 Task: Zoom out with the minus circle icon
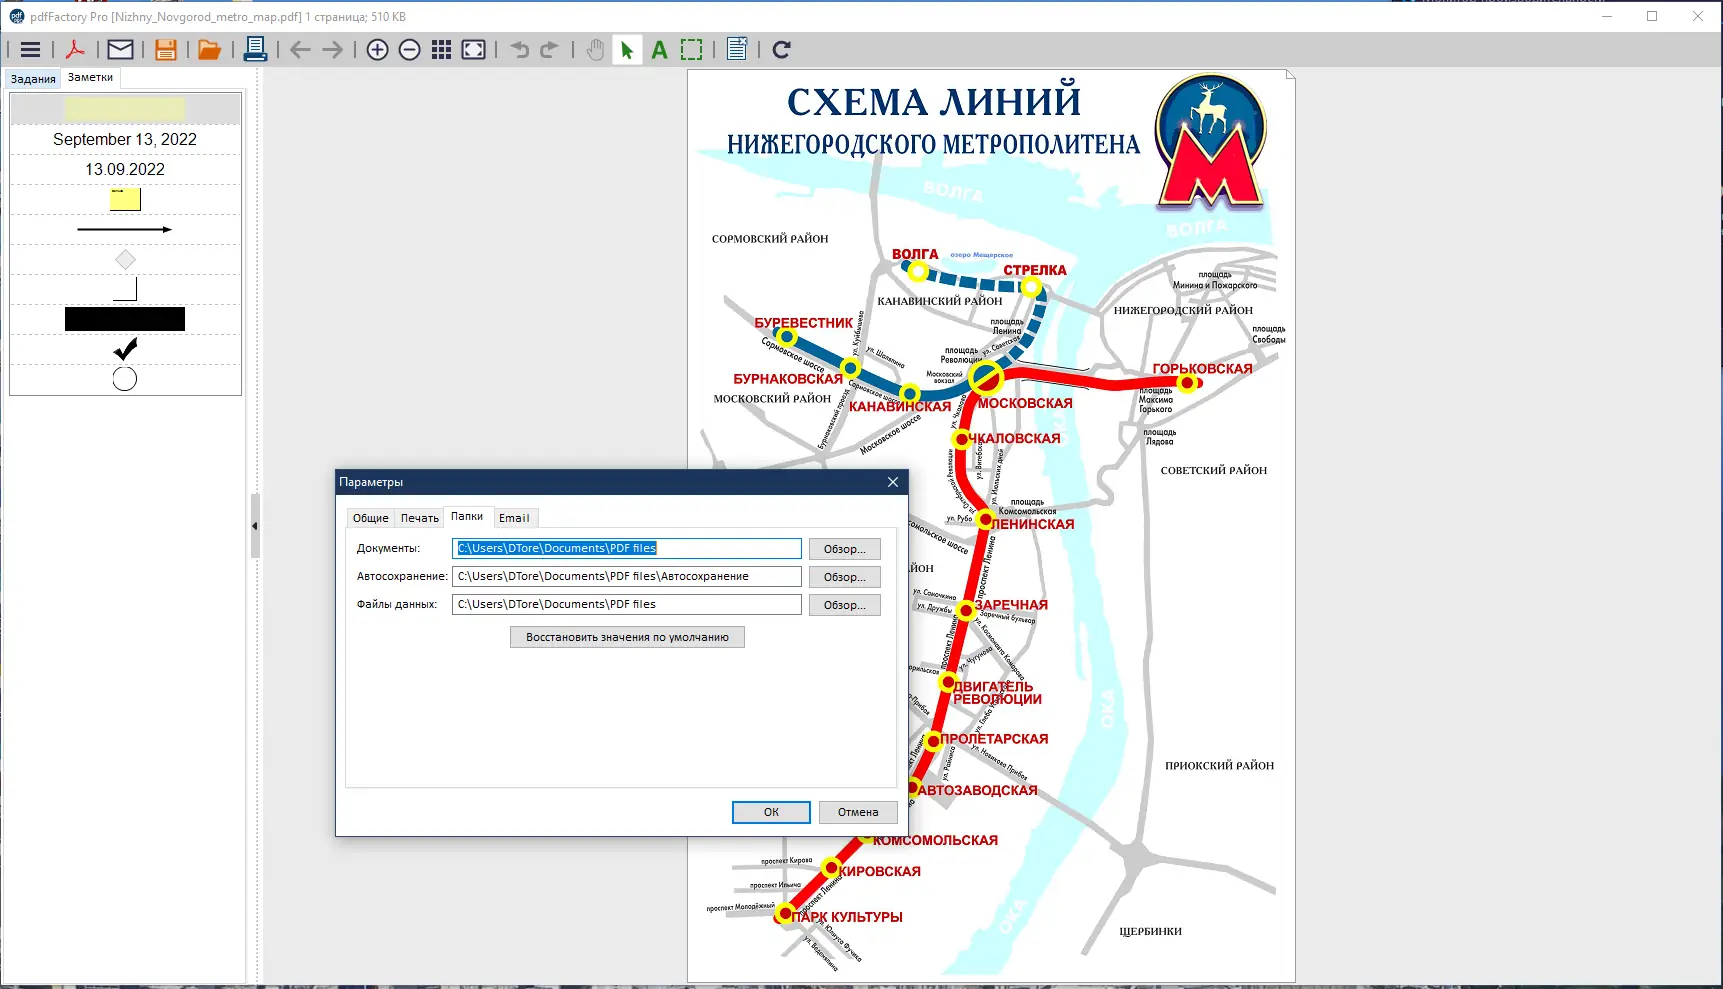point(409,50)
